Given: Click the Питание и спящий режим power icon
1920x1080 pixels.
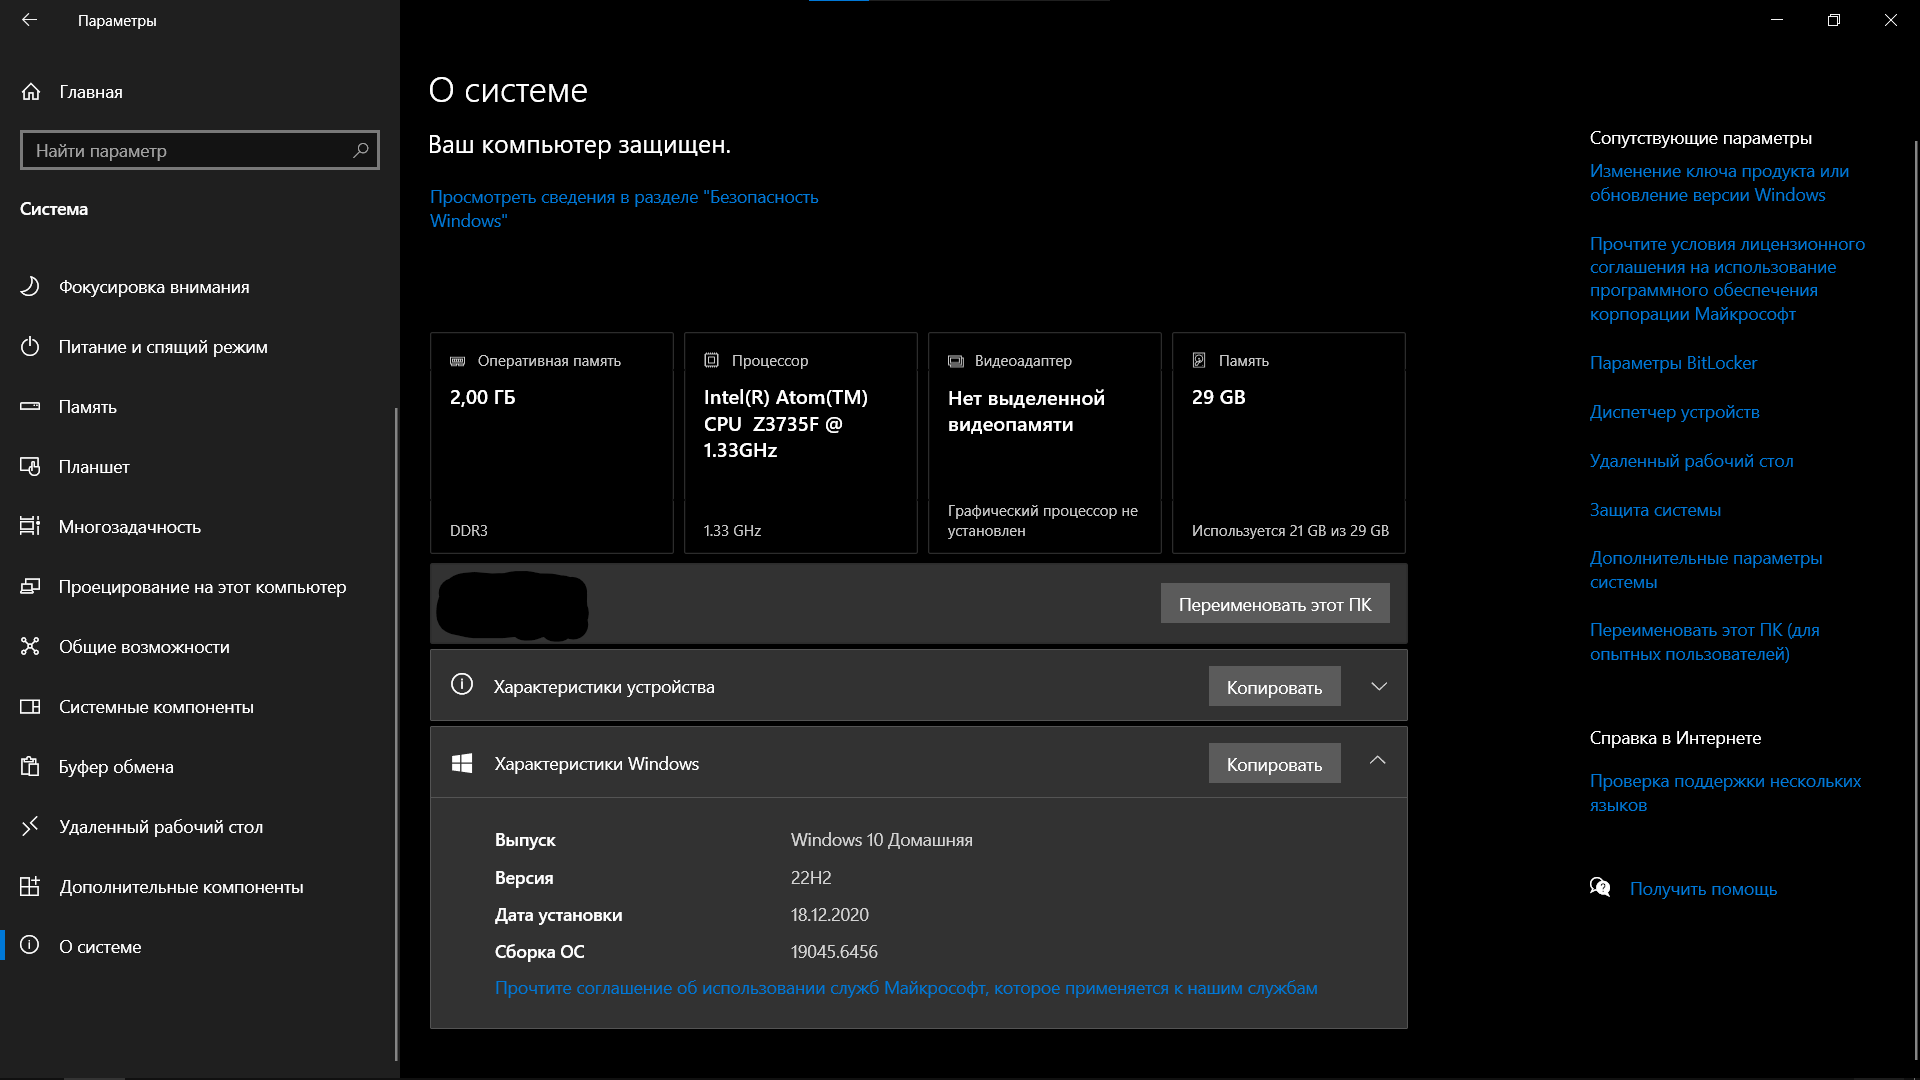Looking at the screenshot, I should click(30, 347).
